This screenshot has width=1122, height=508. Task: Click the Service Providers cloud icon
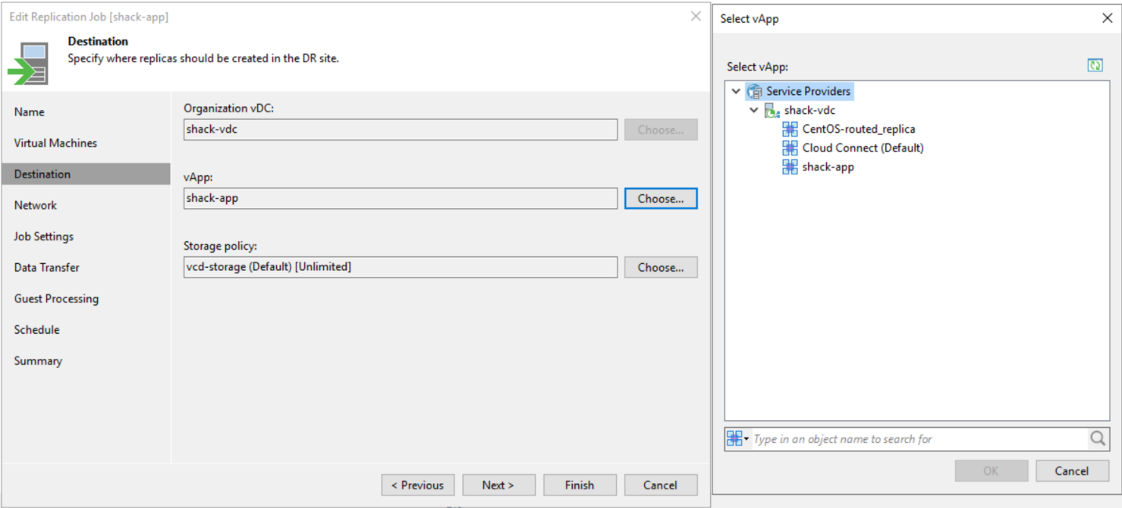click(x=754, y=92)
